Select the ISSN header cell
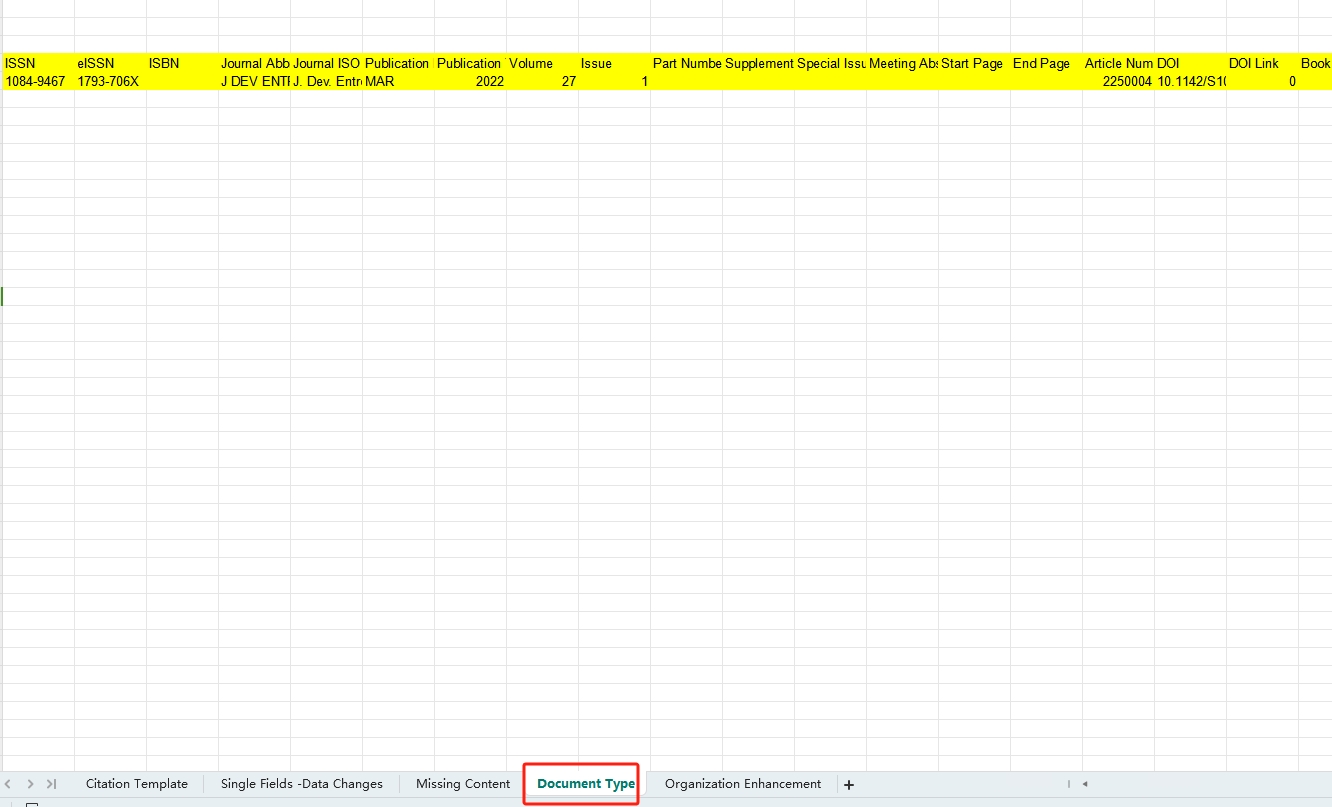1332x807 pixels. 38,63
